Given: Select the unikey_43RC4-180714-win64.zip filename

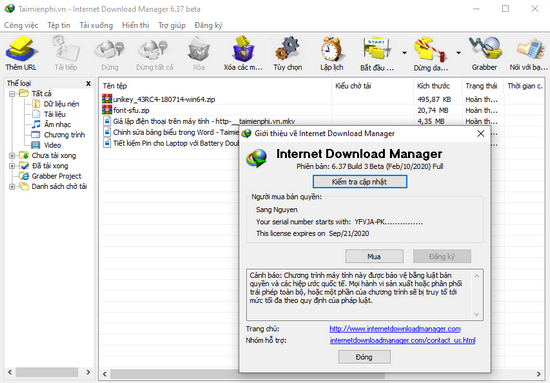Looking at the screenshot, I should click(164, 99).
